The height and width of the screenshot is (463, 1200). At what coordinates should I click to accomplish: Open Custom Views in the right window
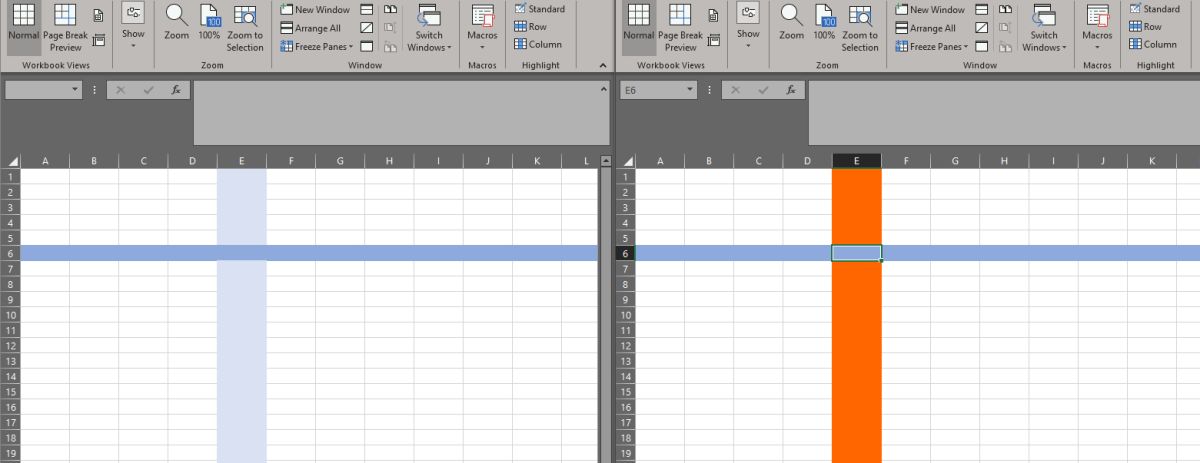click(x=713, y=40)
